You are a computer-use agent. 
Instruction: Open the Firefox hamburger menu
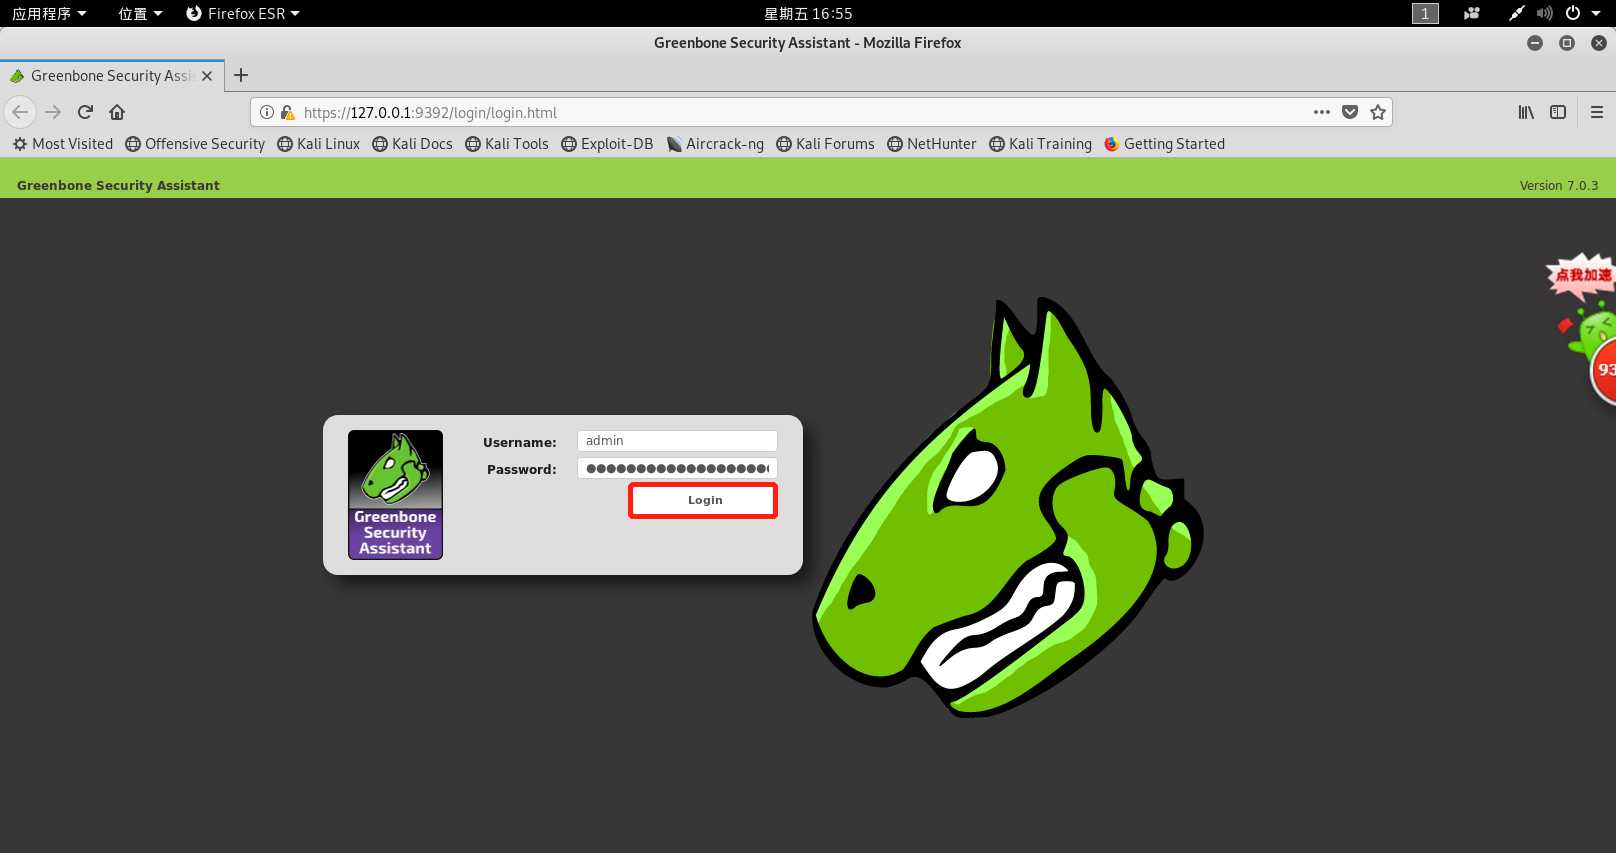pos(1597,112)
